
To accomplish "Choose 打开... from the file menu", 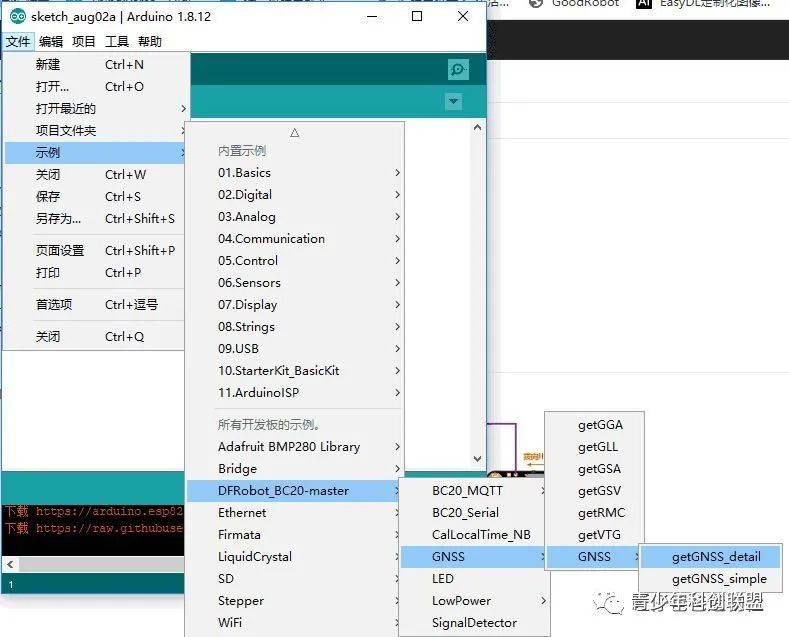I will pyautogui.click(x=97, y=87).
